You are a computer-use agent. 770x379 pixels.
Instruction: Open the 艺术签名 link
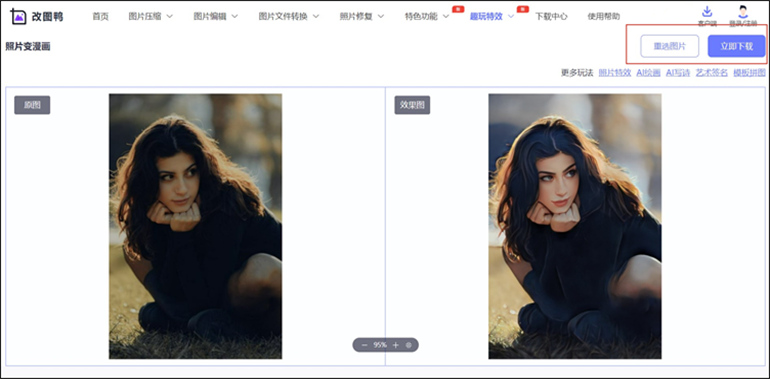(x=712, y=73)
